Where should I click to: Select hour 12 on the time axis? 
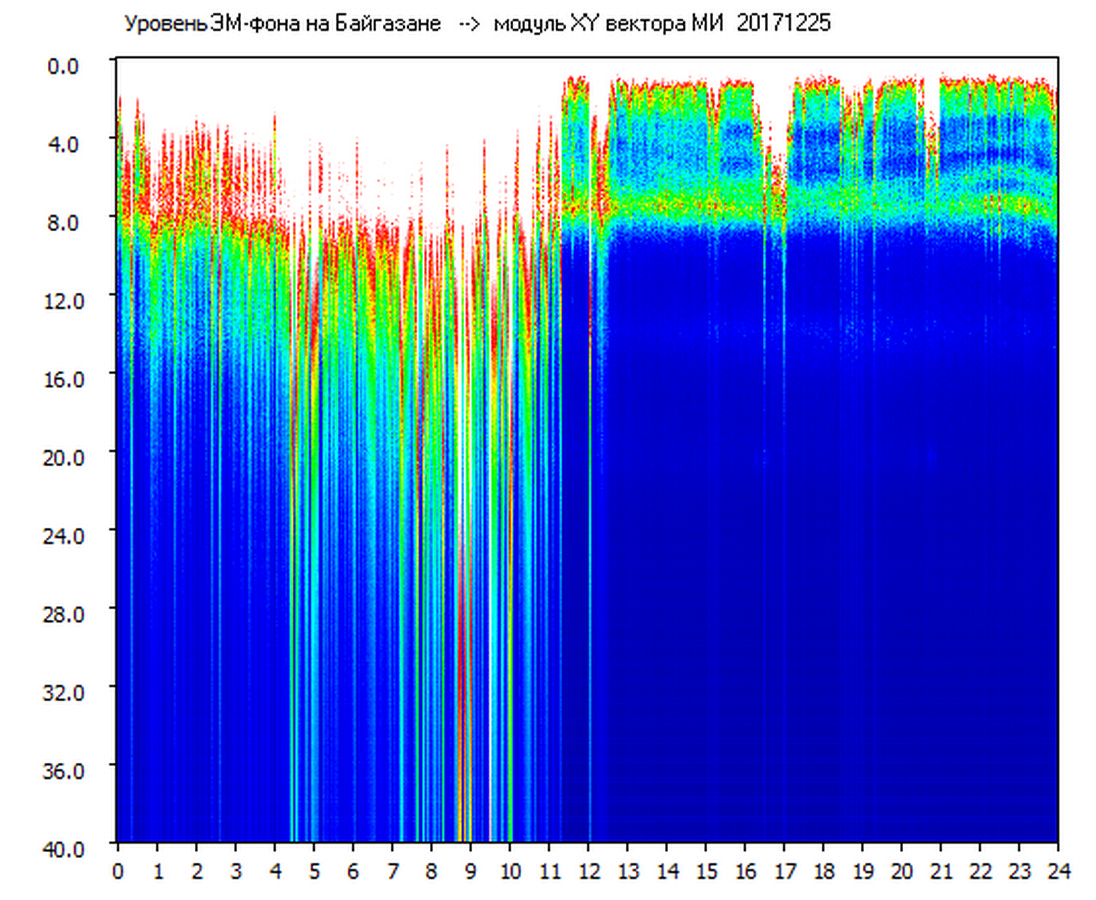point(588,870)
